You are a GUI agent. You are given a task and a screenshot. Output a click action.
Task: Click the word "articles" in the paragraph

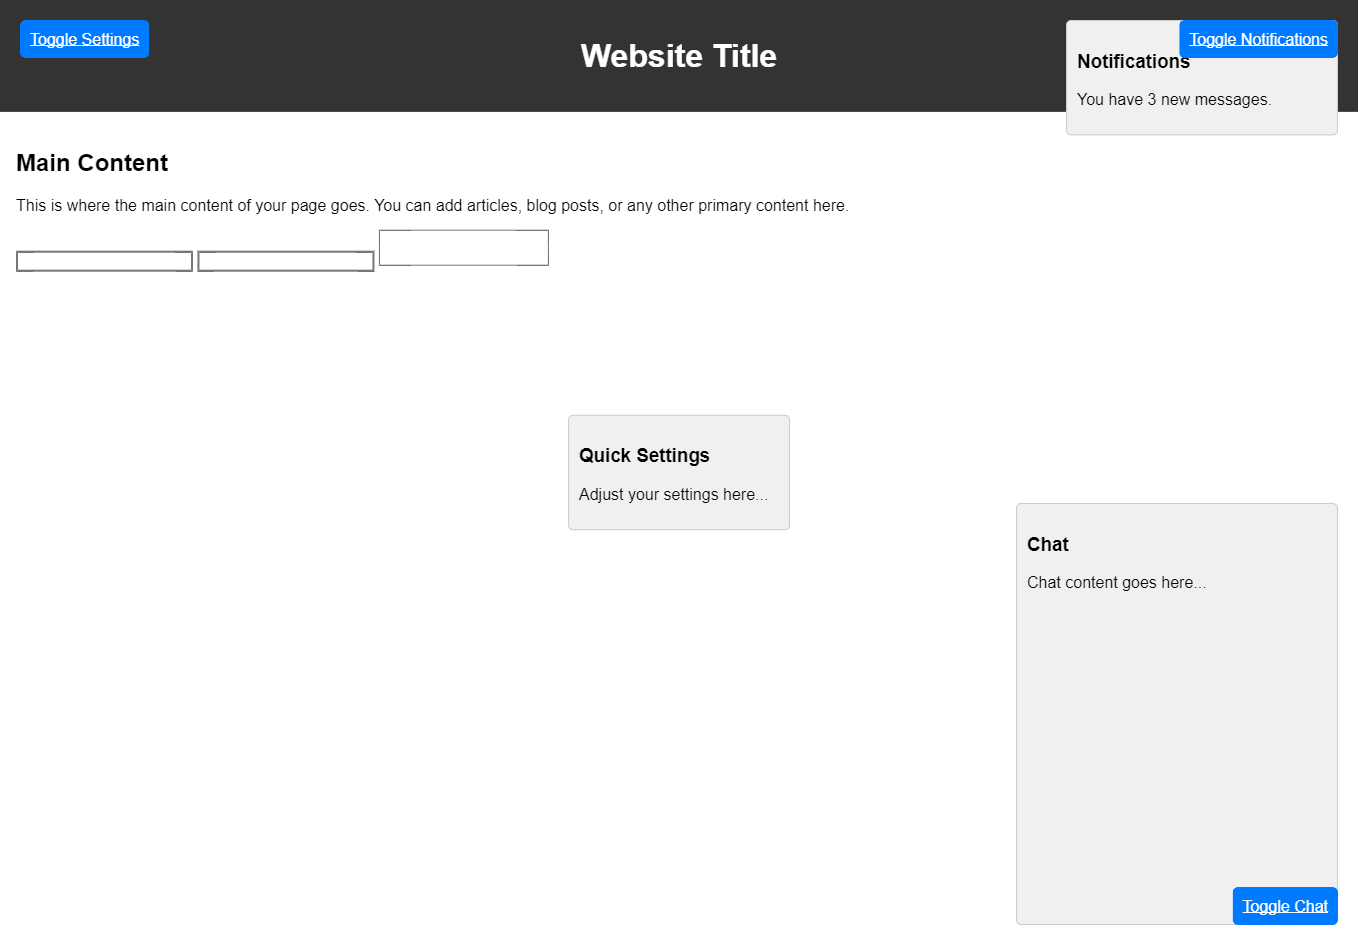(x=492, y=206)
